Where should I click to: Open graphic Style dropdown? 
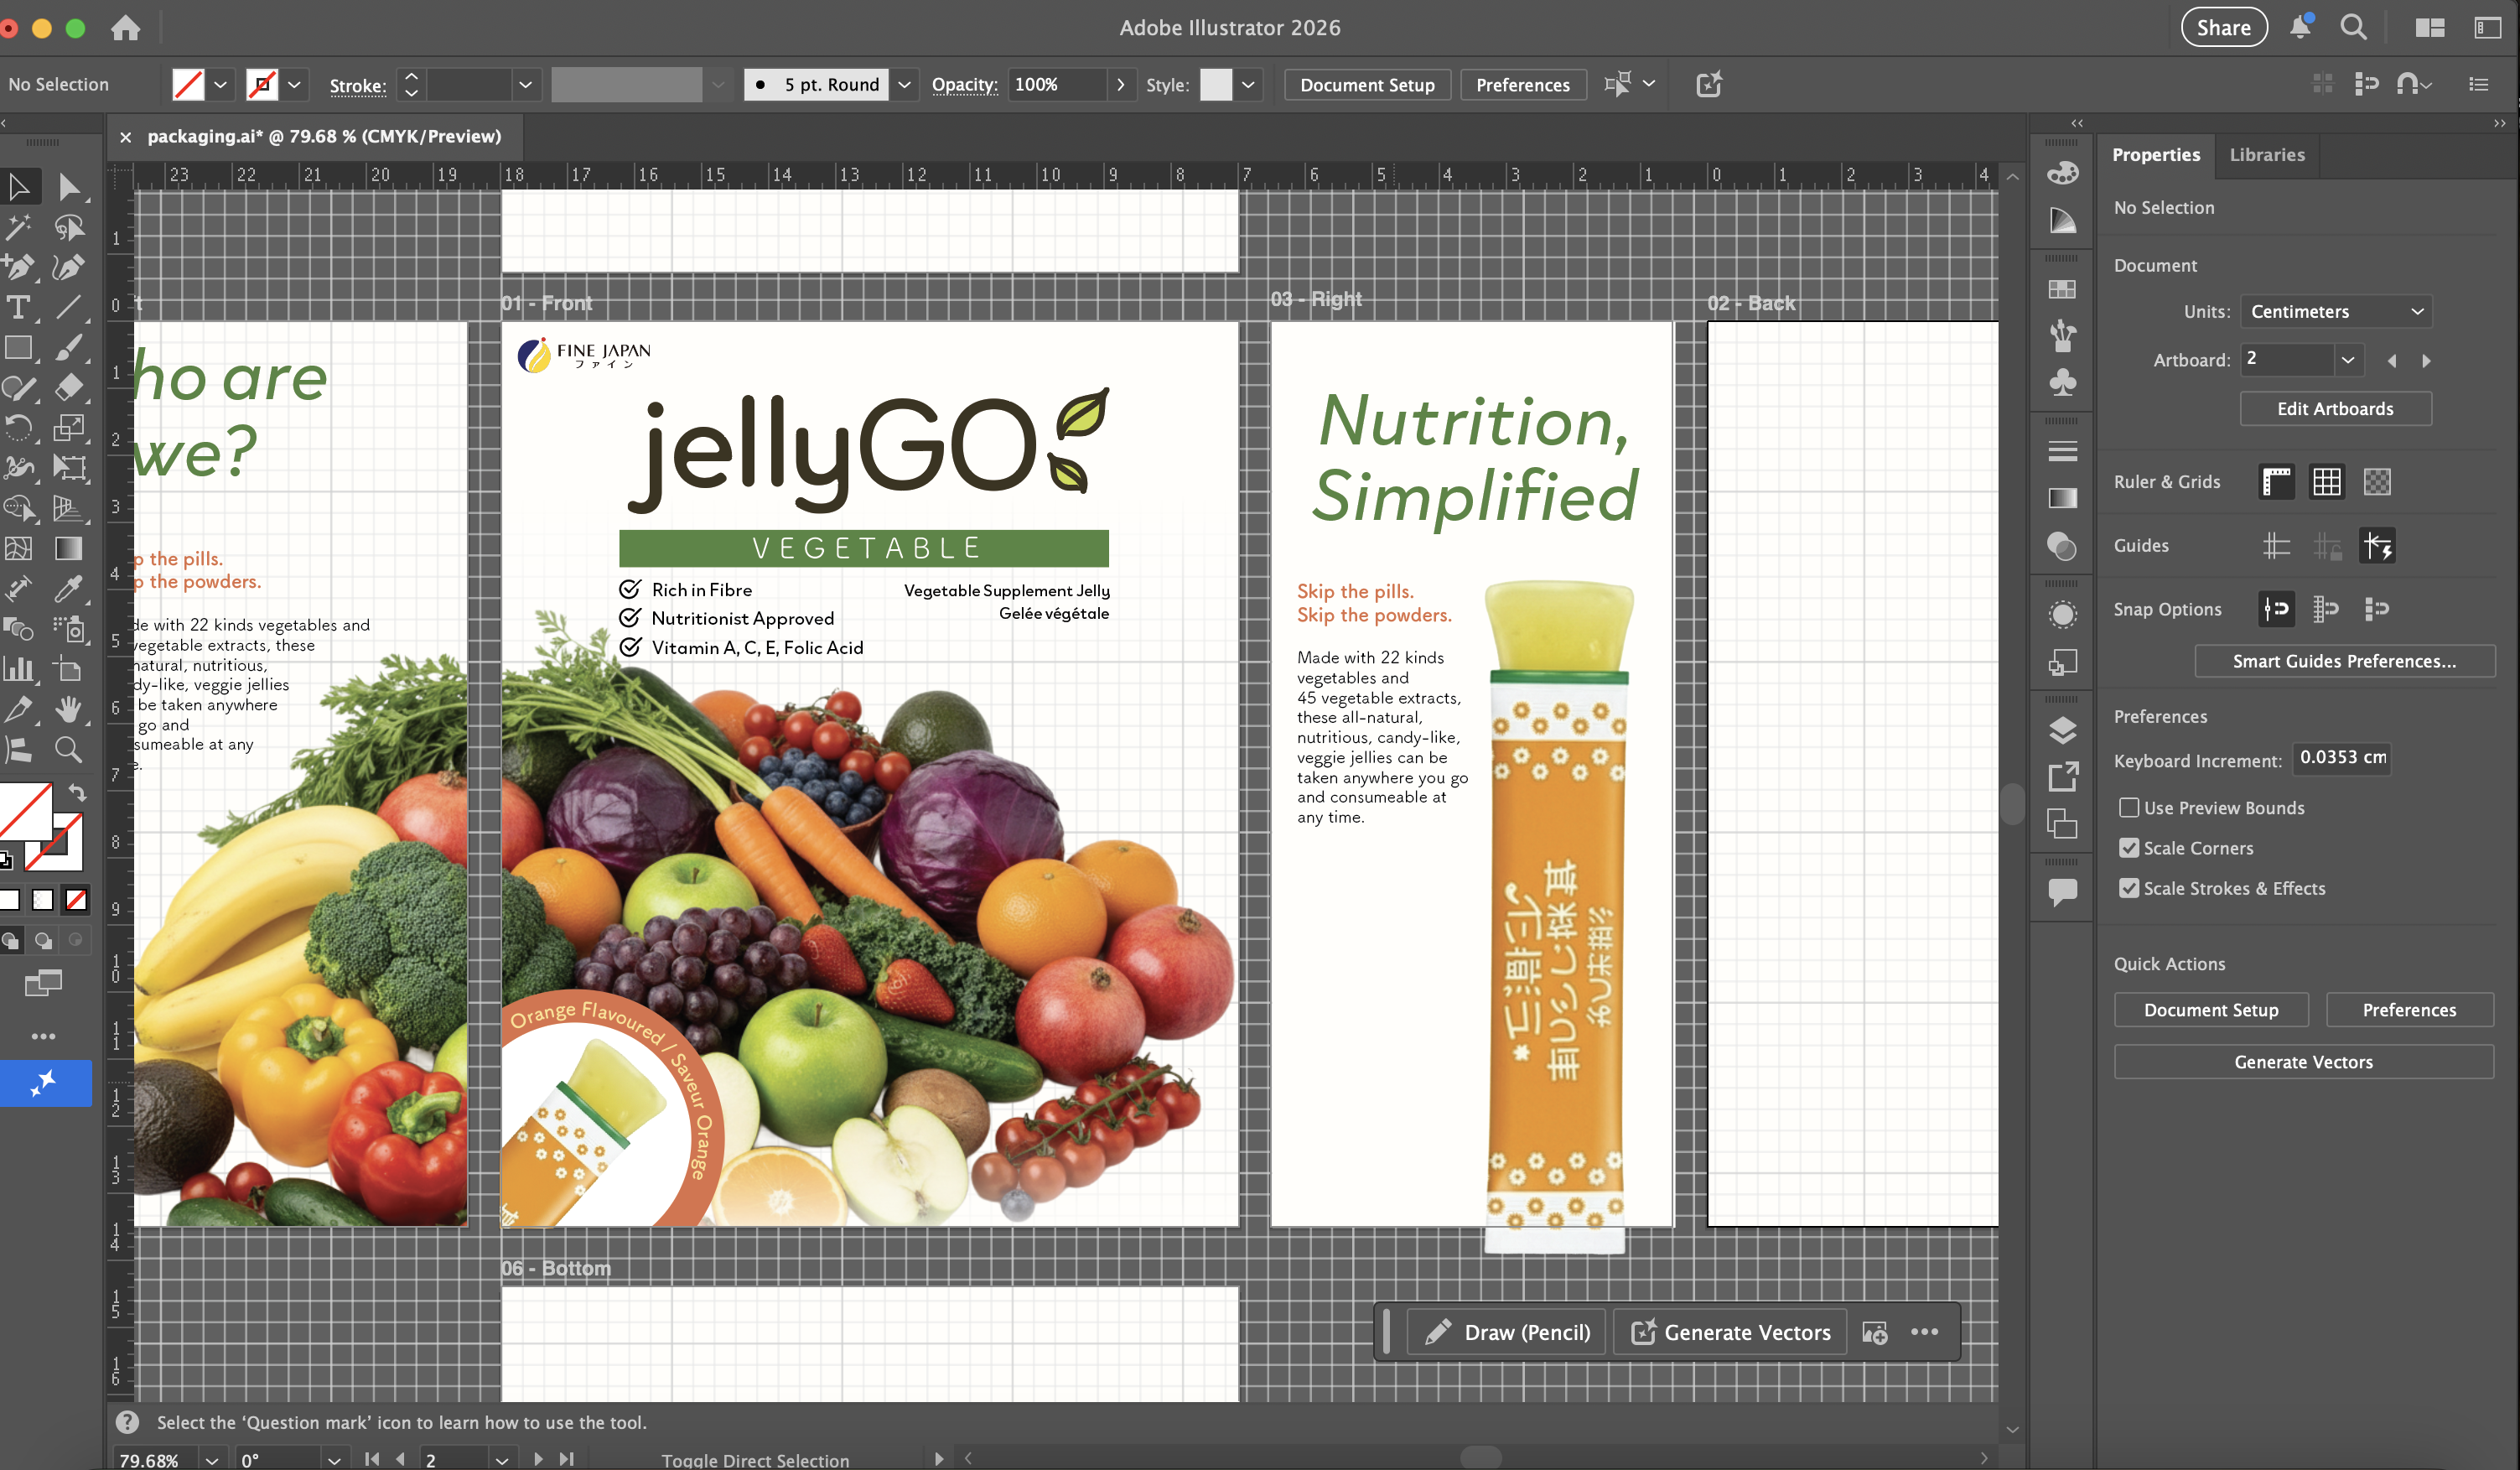coord(1247,85)
